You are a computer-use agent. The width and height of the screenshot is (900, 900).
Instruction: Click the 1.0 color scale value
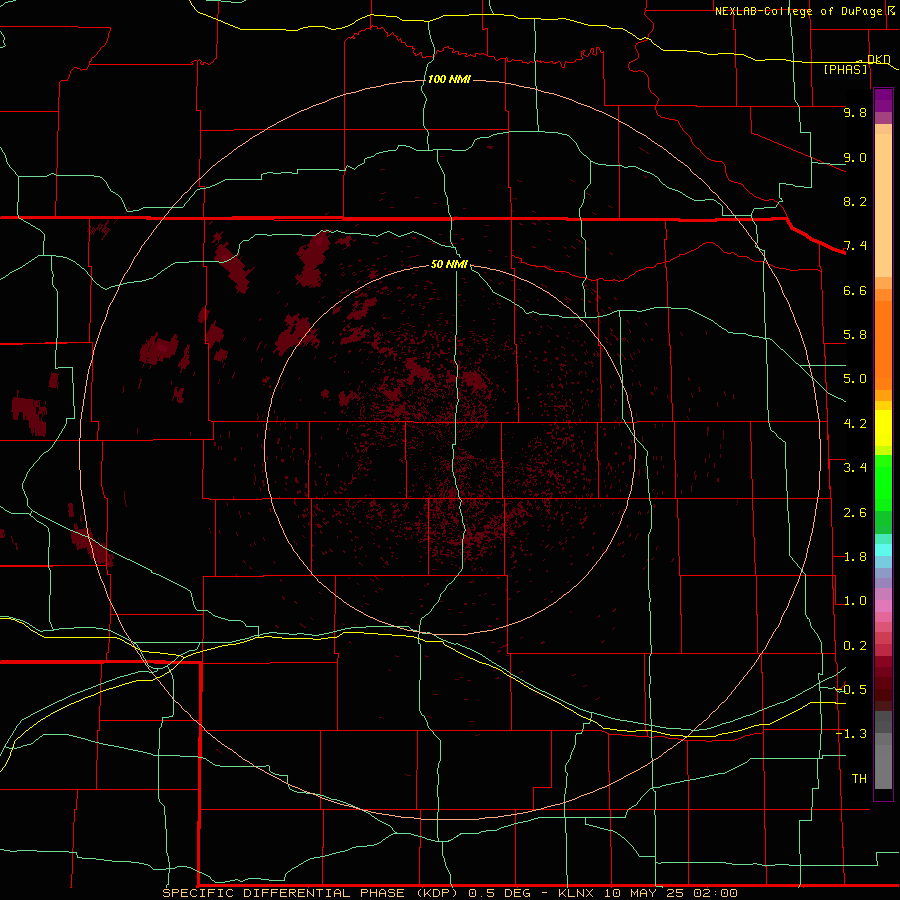pyautogui.click(x=855, y=601)
